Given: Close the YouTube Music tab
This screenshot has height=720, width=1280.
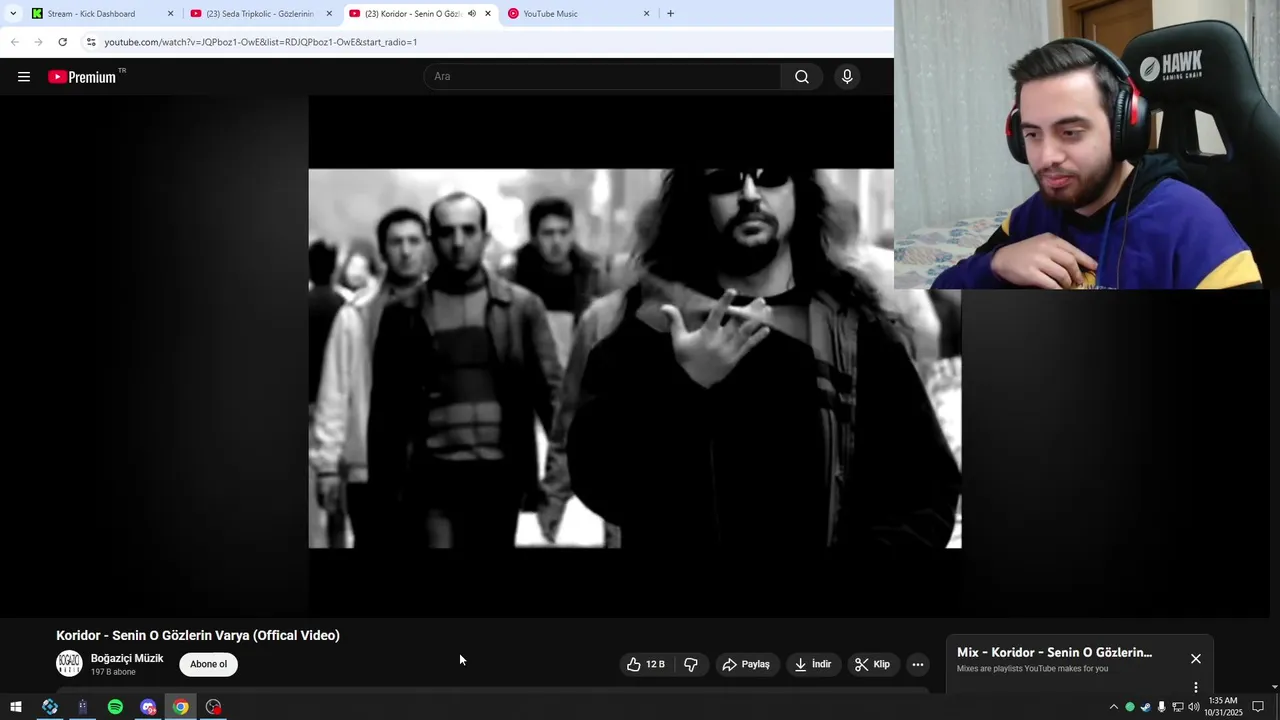Looking at the screenshot, I should [646, 14].
